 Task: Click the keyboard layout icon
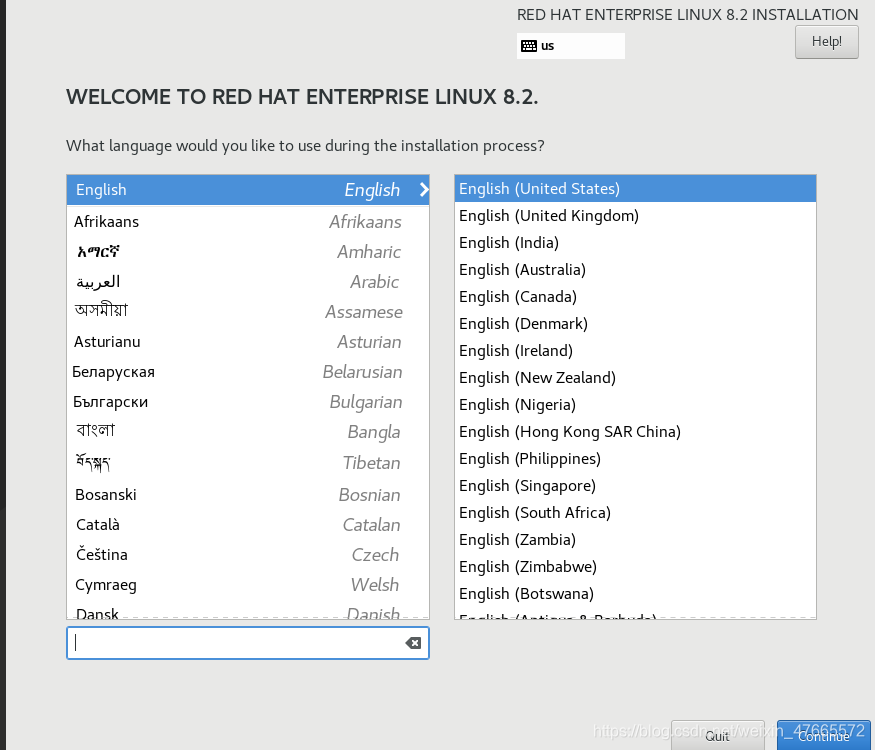point(528,46)
